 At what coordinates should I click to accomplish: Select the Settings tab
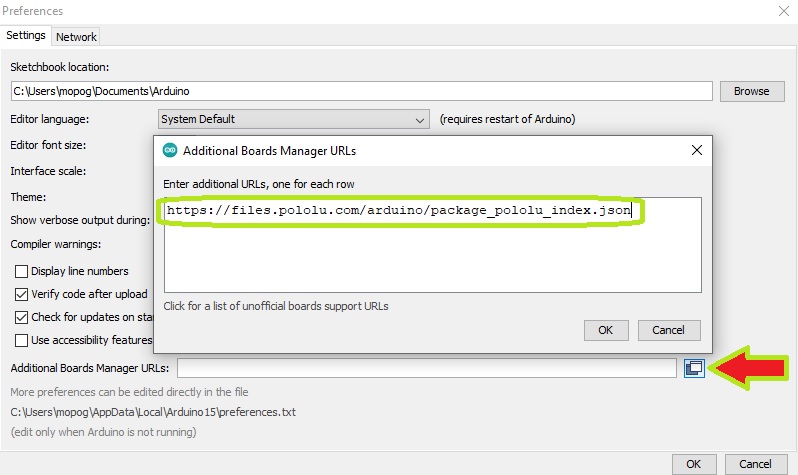(x=26, y=36)
